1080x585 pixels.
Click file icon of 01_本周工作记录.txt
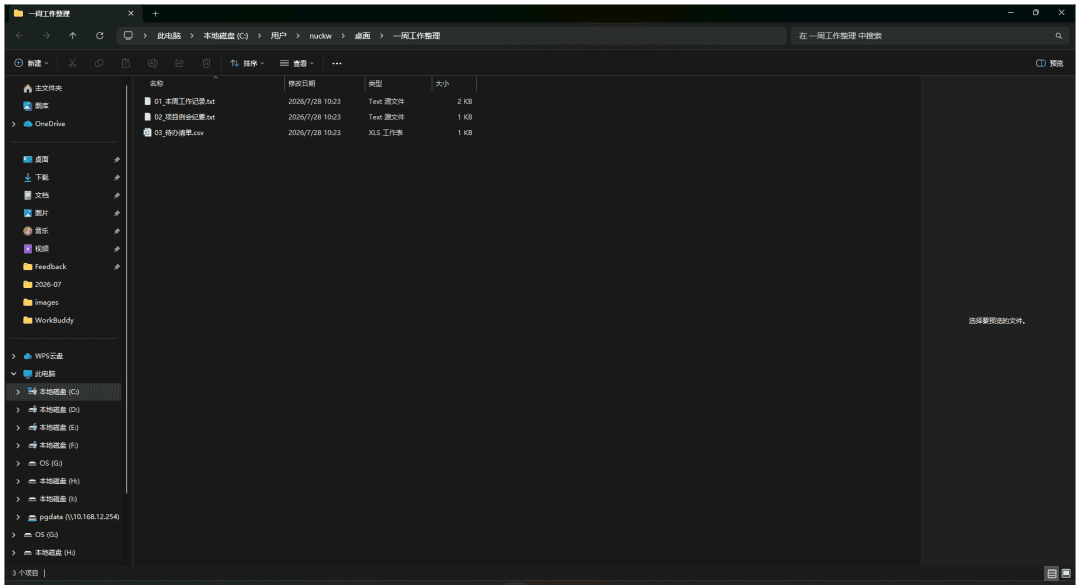(x=147, y=101)
